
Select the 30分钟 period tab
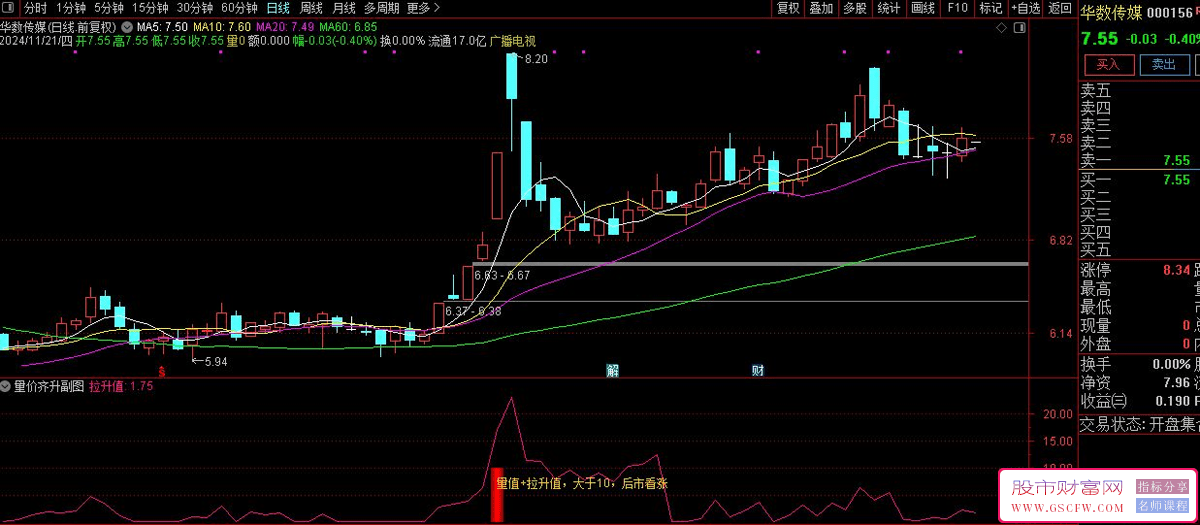(x=195, y=8)
